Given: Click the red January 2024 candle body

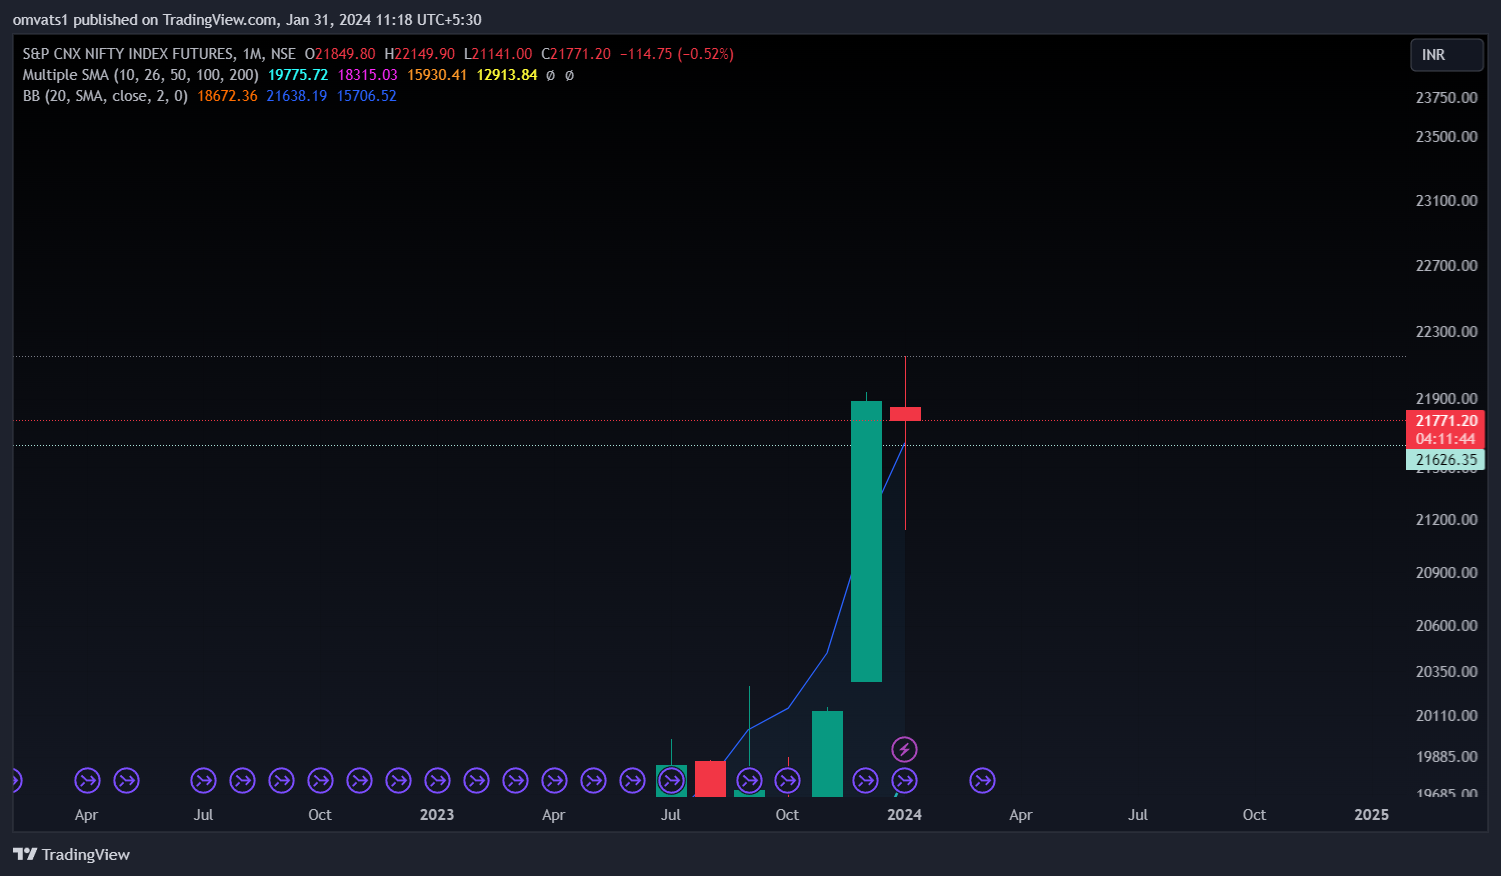Looking at the screenshot, I should click(905, 414).
